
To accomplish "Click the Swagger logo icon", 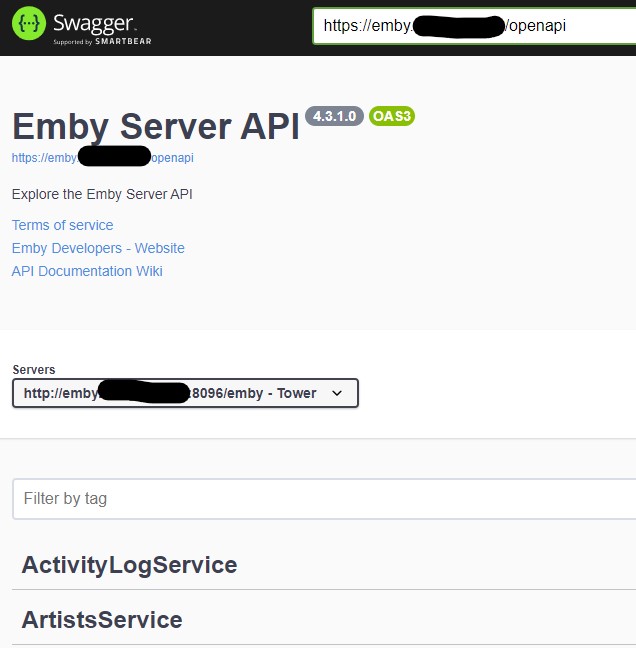I will [x=29, y=23].
